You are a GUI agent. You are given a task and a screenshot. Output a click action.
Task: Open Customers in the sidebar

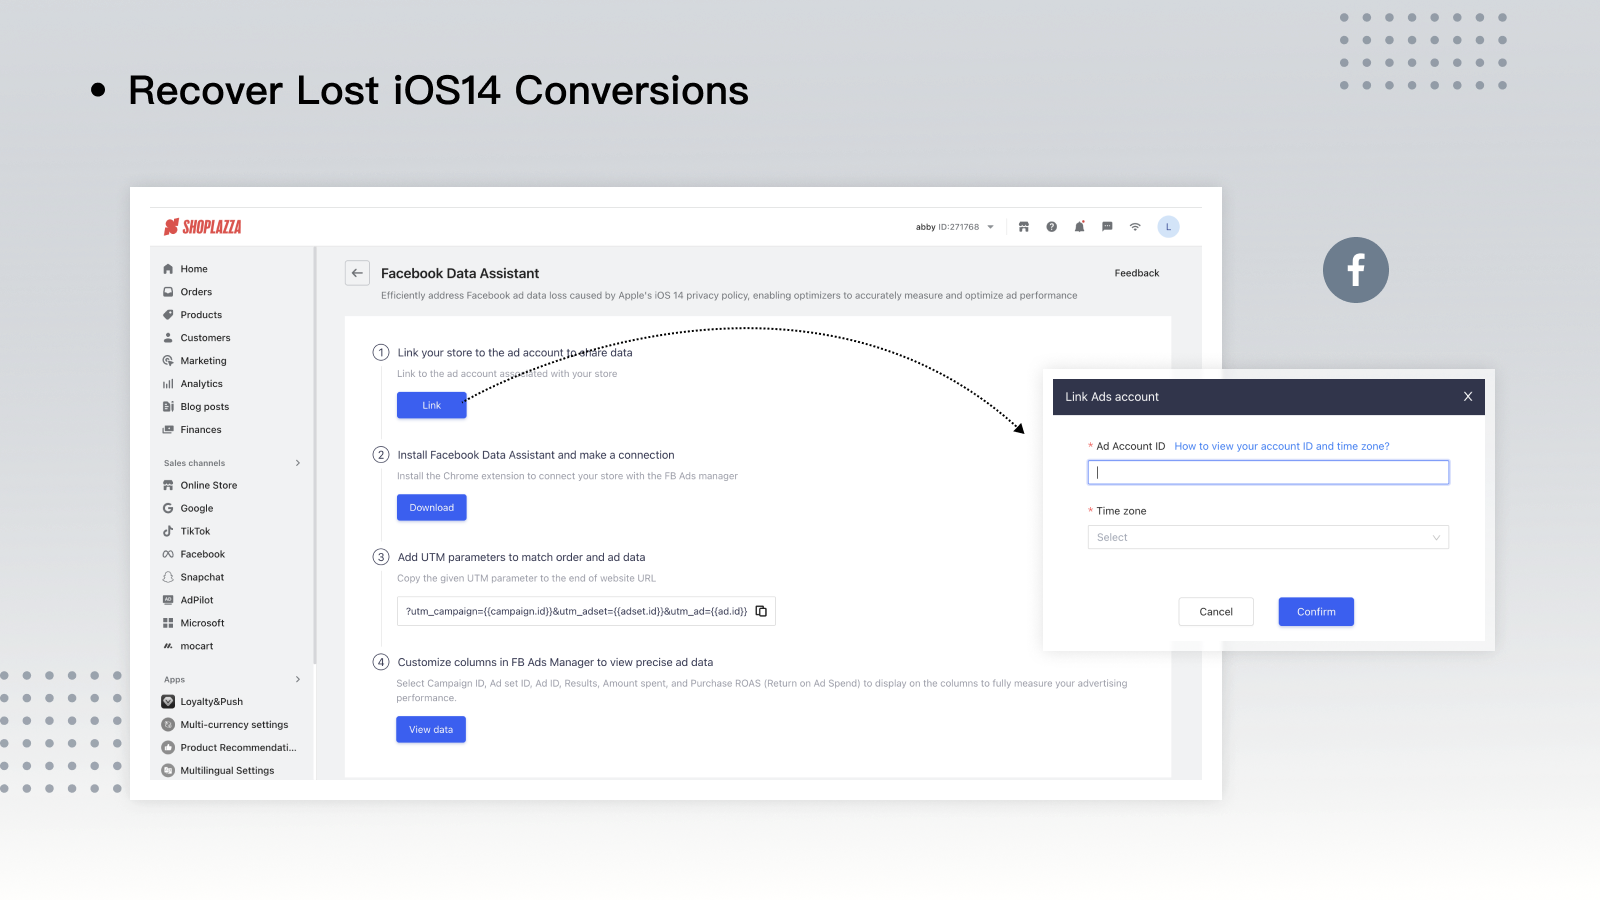tap(205, 338)
